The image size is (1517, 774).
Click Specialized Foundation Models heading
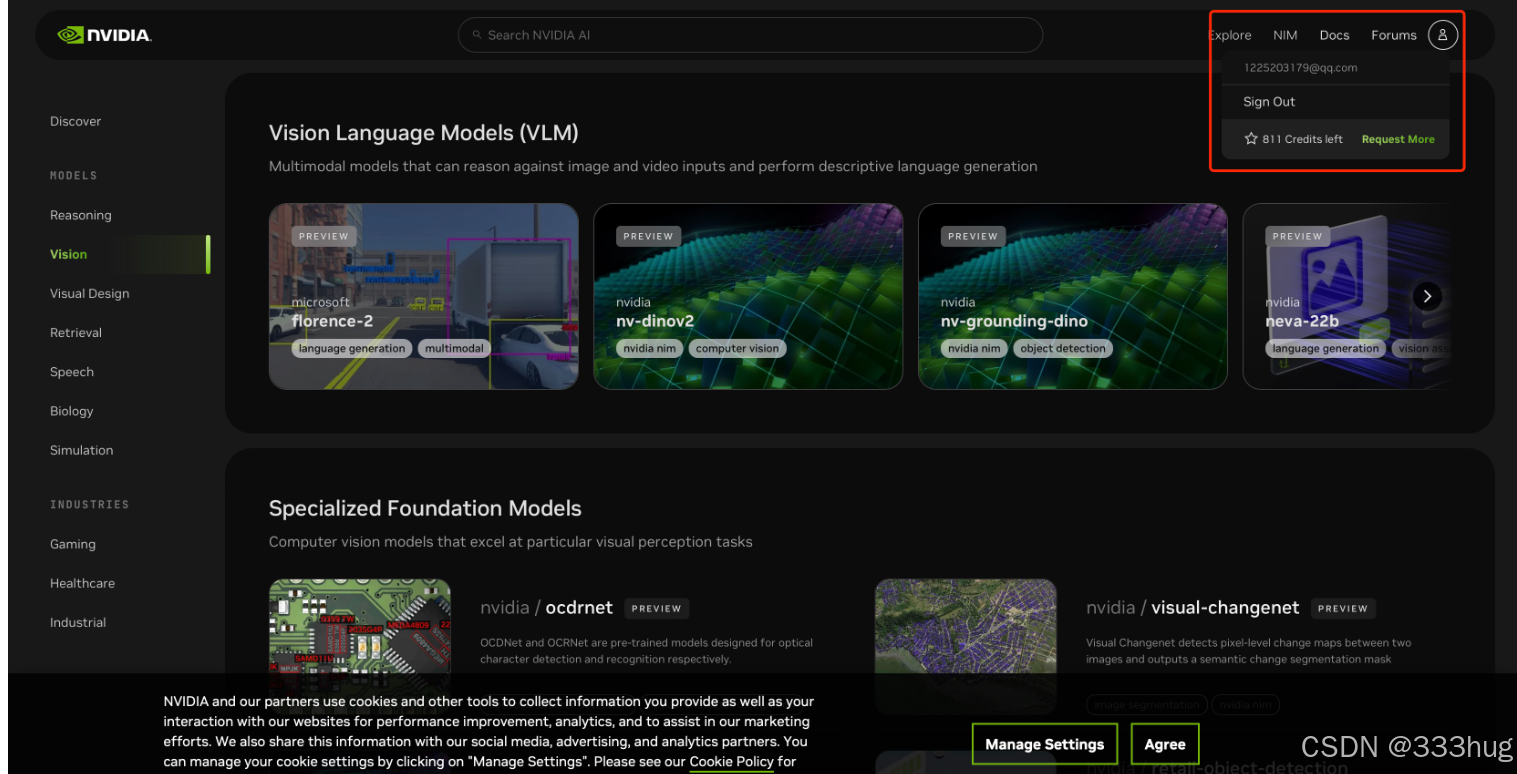425,508
